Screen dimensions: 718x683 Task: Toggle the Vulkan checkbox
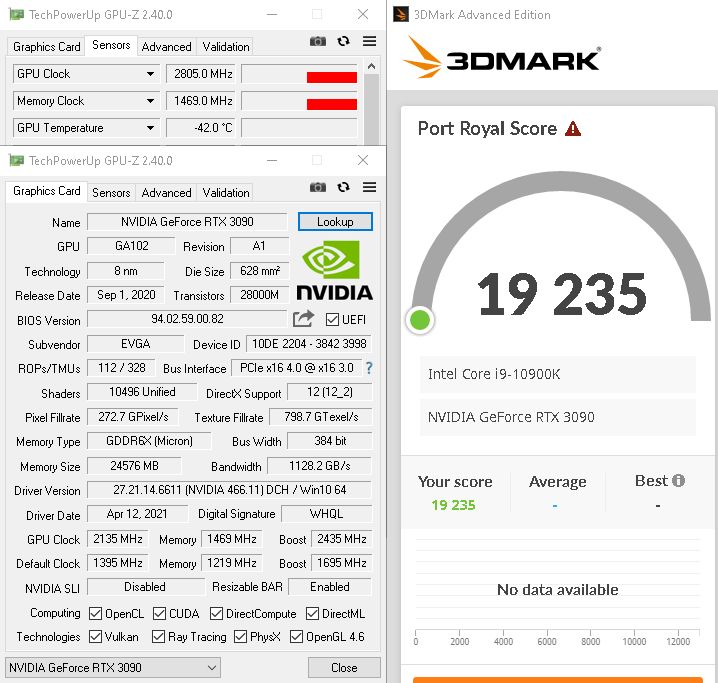click(95, 636)
